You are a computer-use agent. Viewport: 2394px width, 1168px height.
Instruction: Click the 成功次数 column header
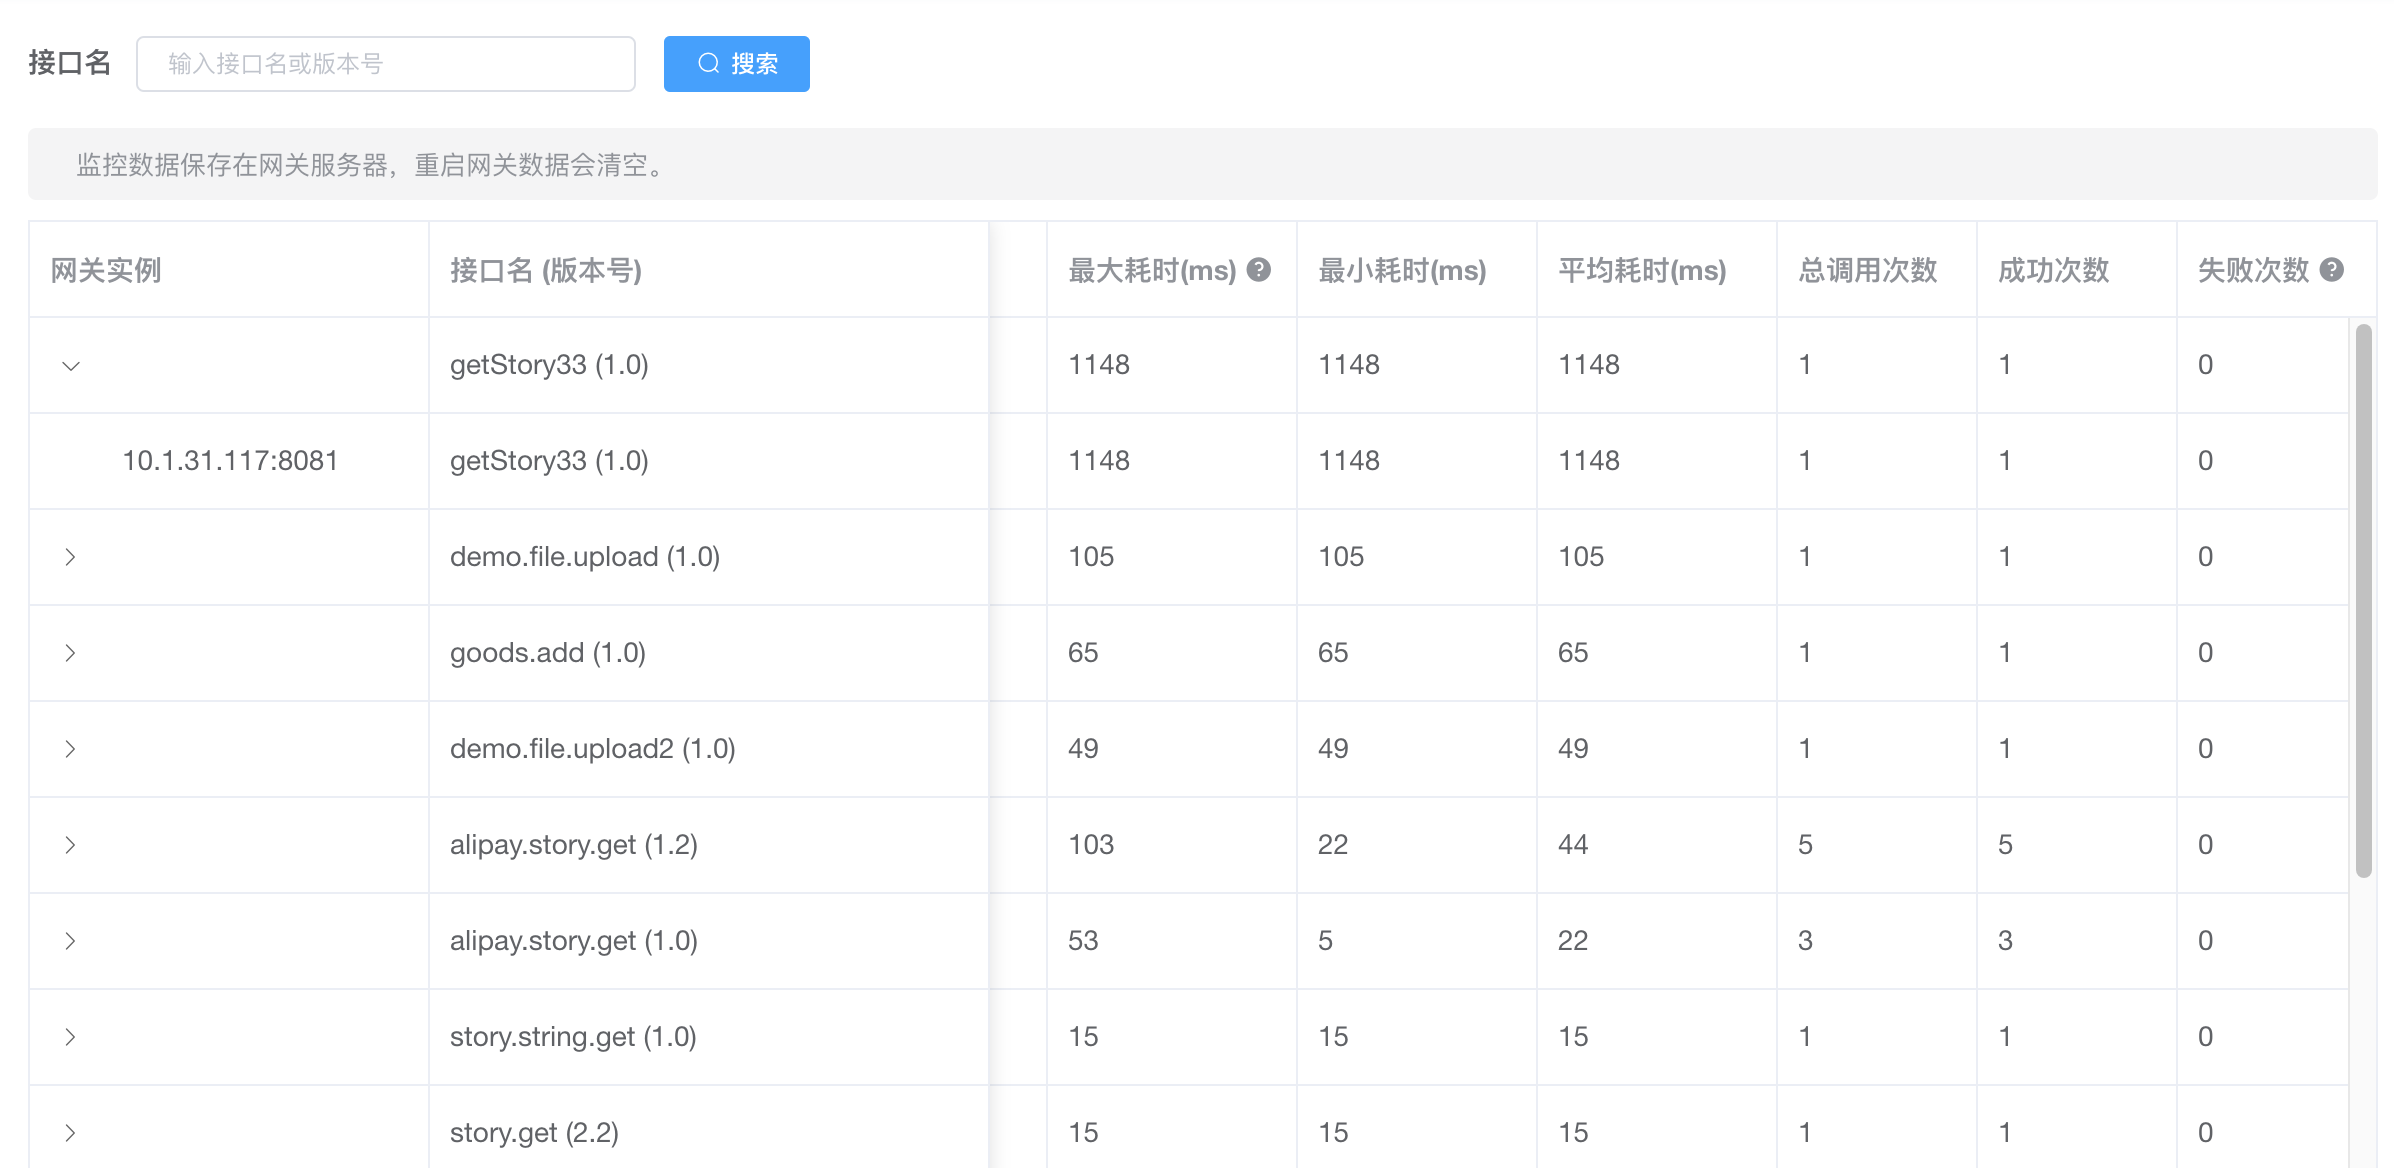(2053, 270)
